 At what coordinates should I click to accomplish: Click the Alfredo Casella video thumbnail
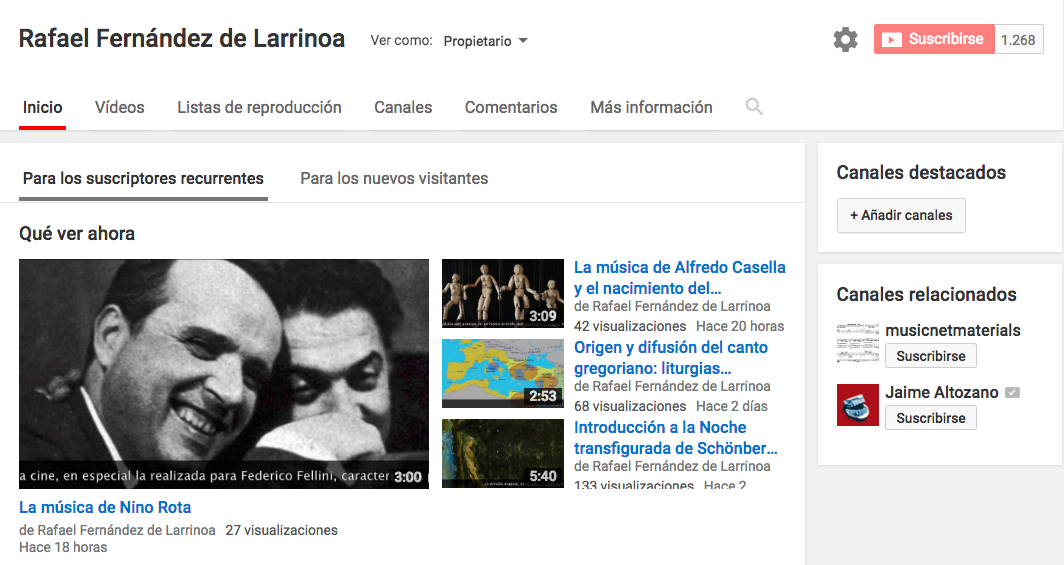[x=503, y=293]
